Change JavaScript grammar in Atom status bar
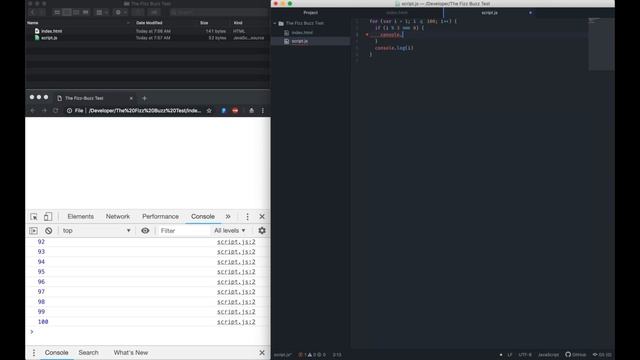The height and width of the screenshot is (360, 640). click(548, 355)
